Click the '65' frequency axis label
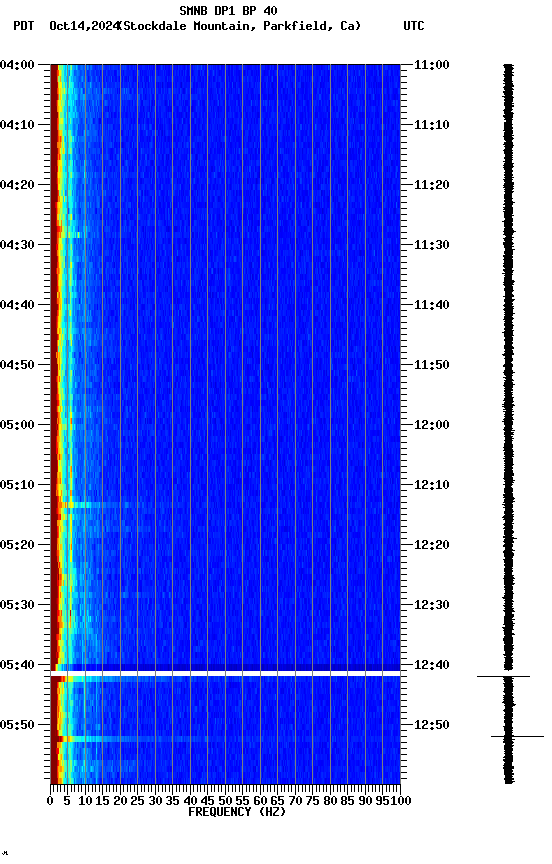This screenshot has width=552, height=864. click(x=278, y=801)
